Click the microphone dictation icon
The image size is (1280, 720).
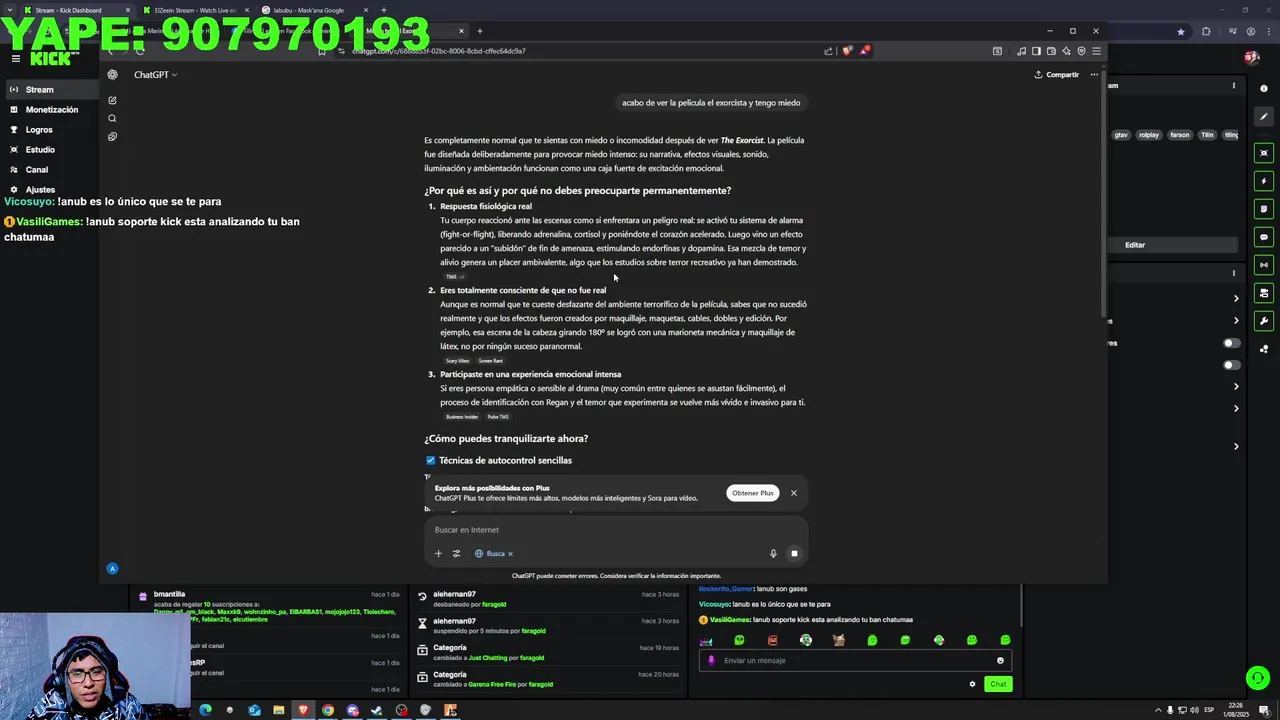(773, 553)
